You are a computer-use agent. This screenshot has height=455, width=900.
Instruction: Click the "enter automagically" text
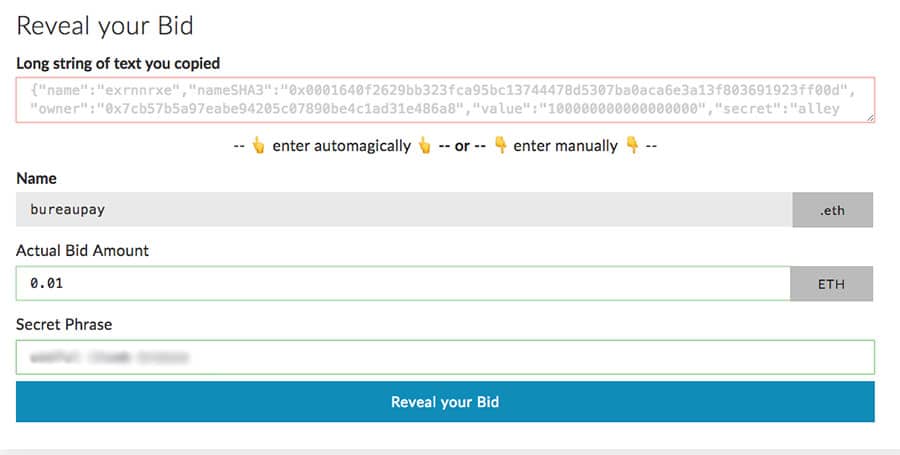pos(341,146)
